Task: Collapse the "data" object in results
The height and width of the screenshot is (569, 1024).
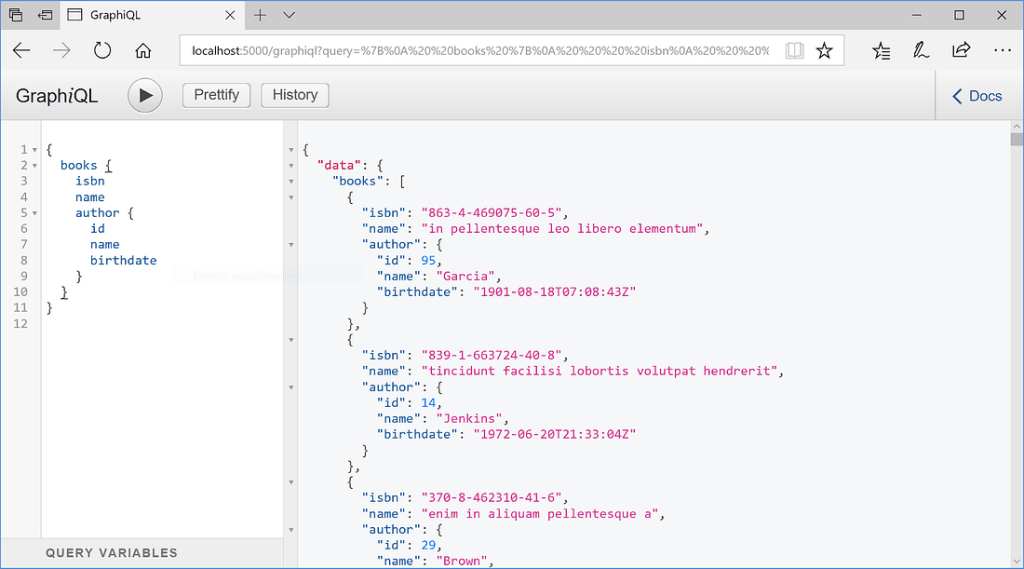Action: click(291, 166)
